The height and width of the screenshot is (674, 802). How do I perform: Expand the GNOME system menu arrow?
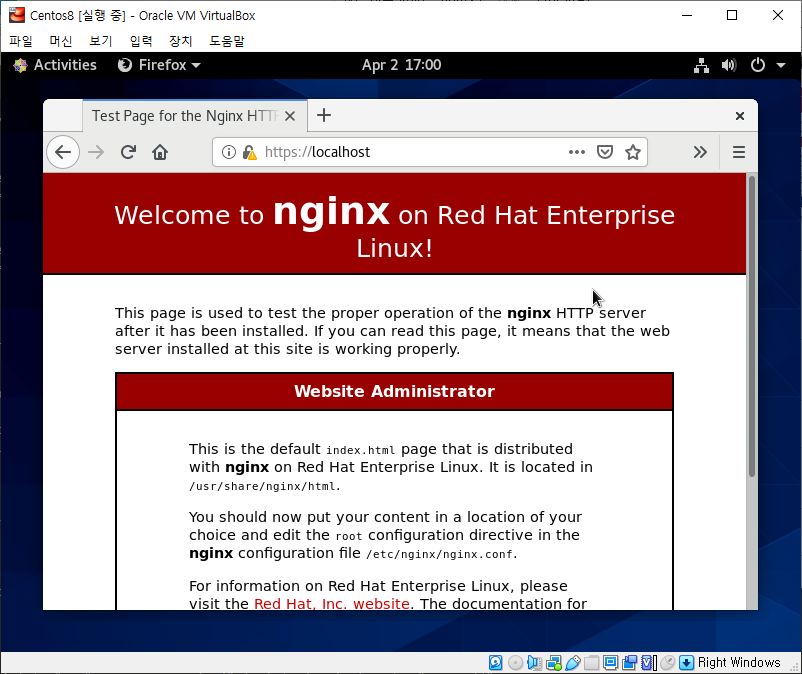781,65
